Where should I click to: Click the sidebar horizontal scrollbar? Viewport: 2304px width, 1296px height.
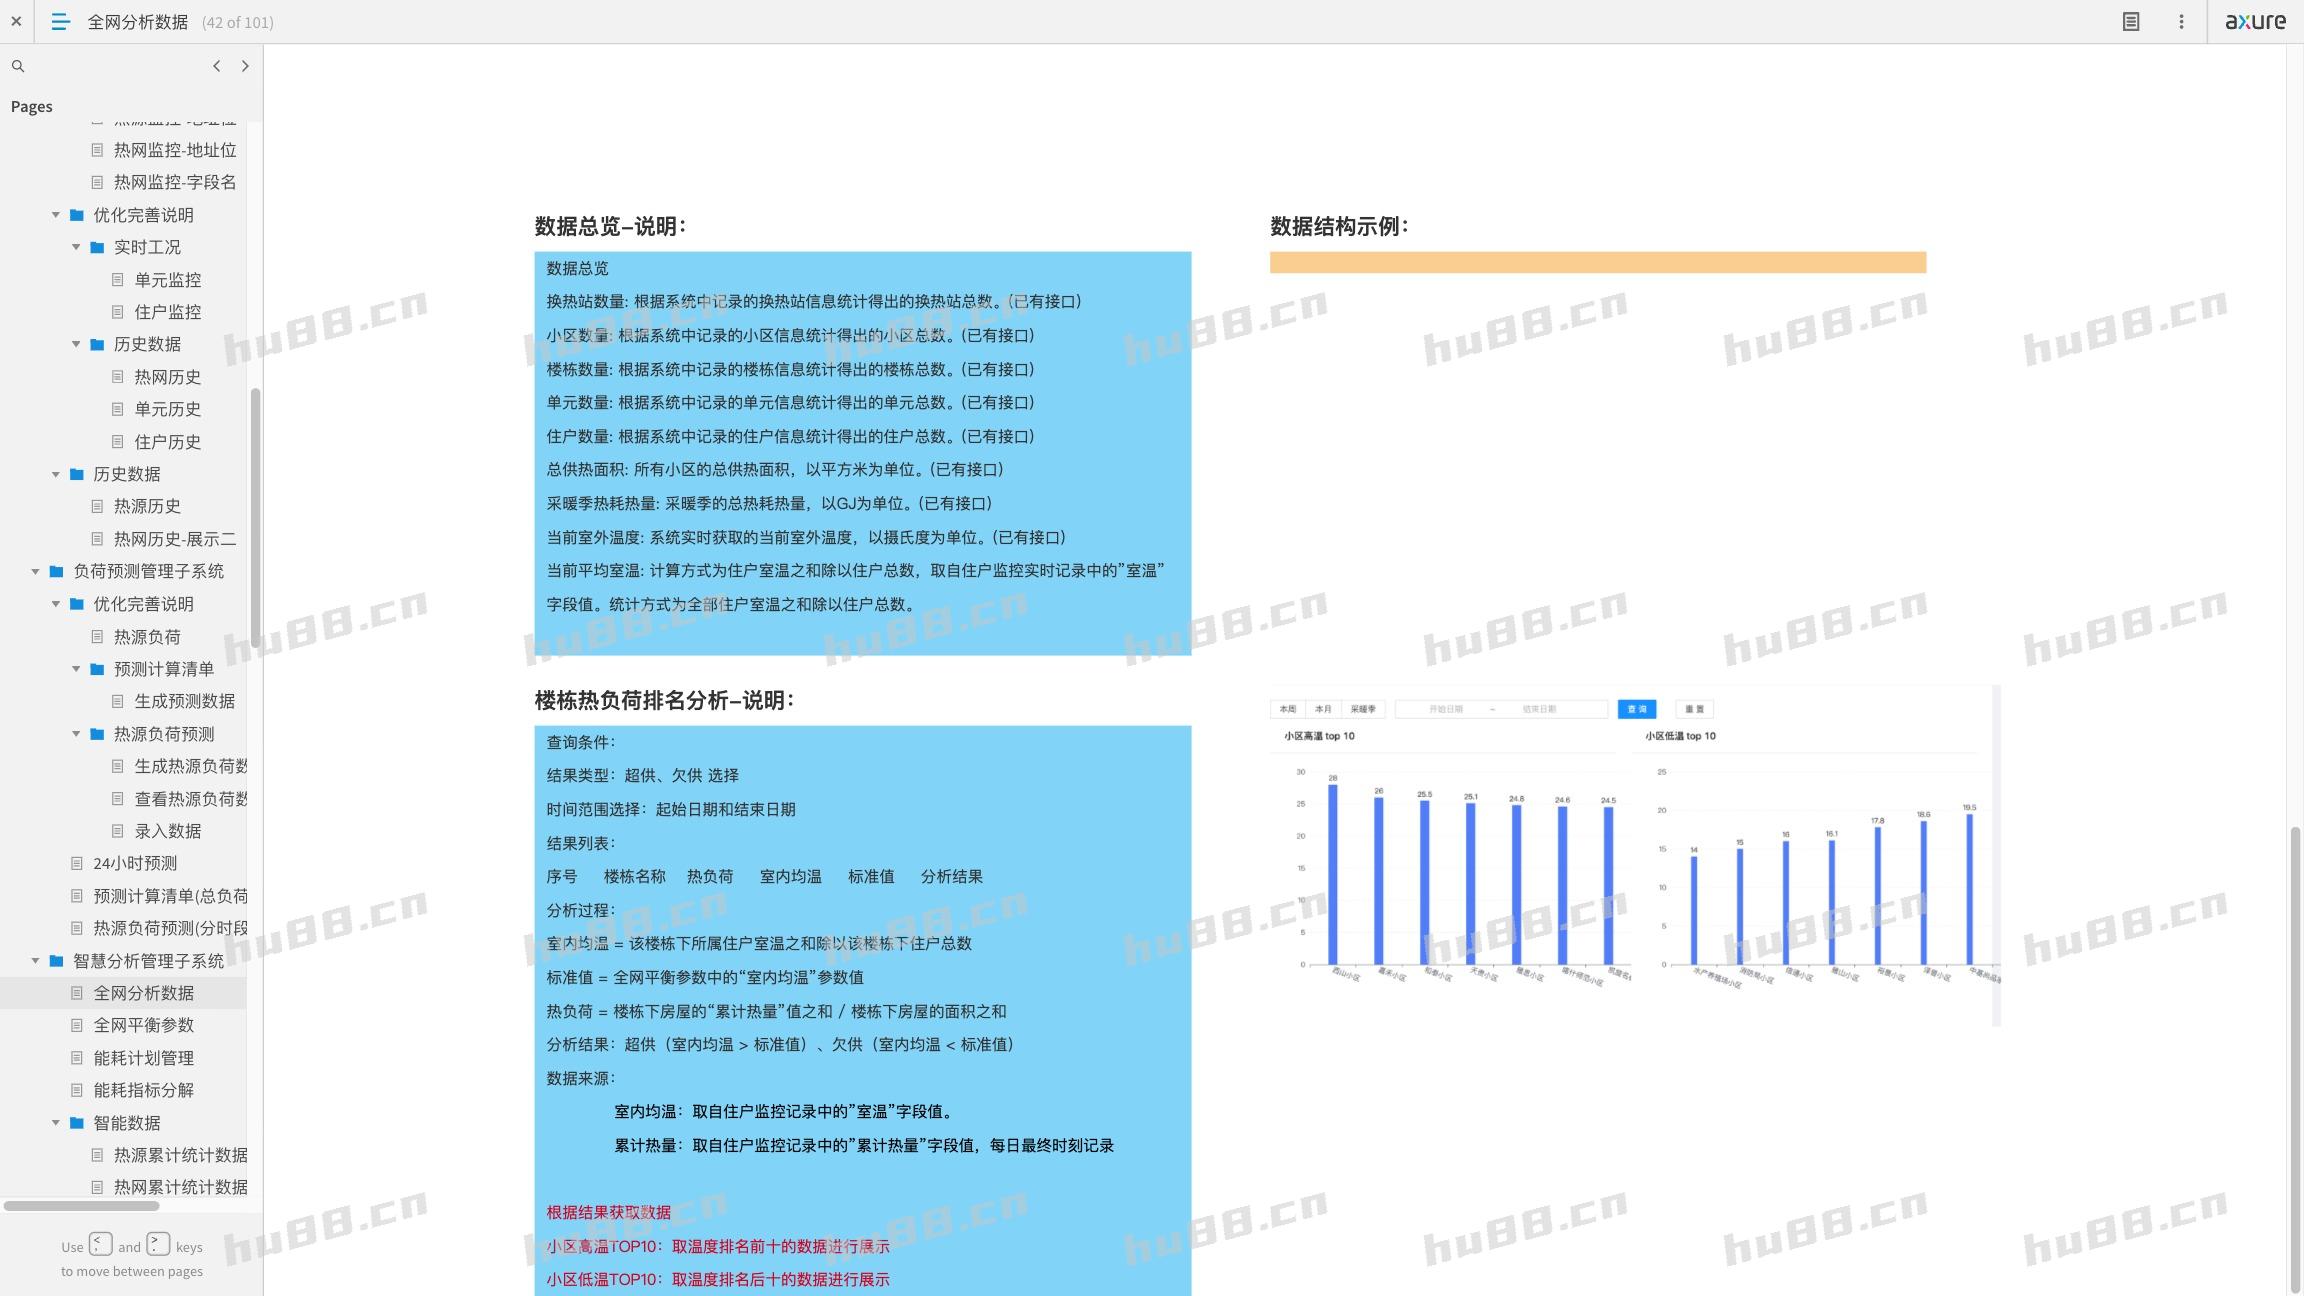(80, 1206)
